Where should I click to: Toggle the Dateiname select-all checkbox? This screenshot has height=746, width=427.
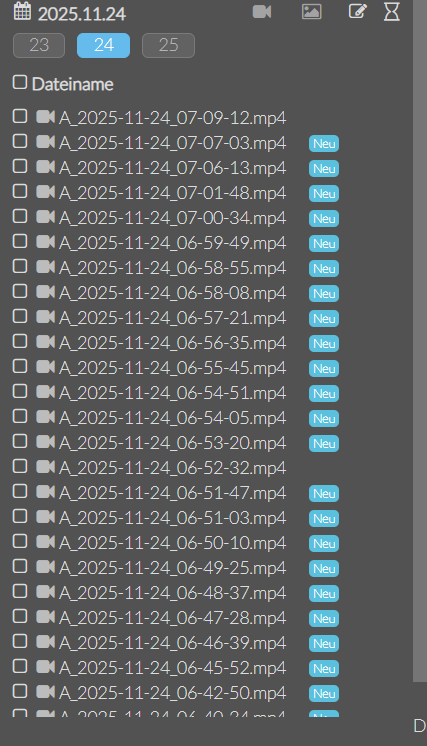click(x=19, y=82)
